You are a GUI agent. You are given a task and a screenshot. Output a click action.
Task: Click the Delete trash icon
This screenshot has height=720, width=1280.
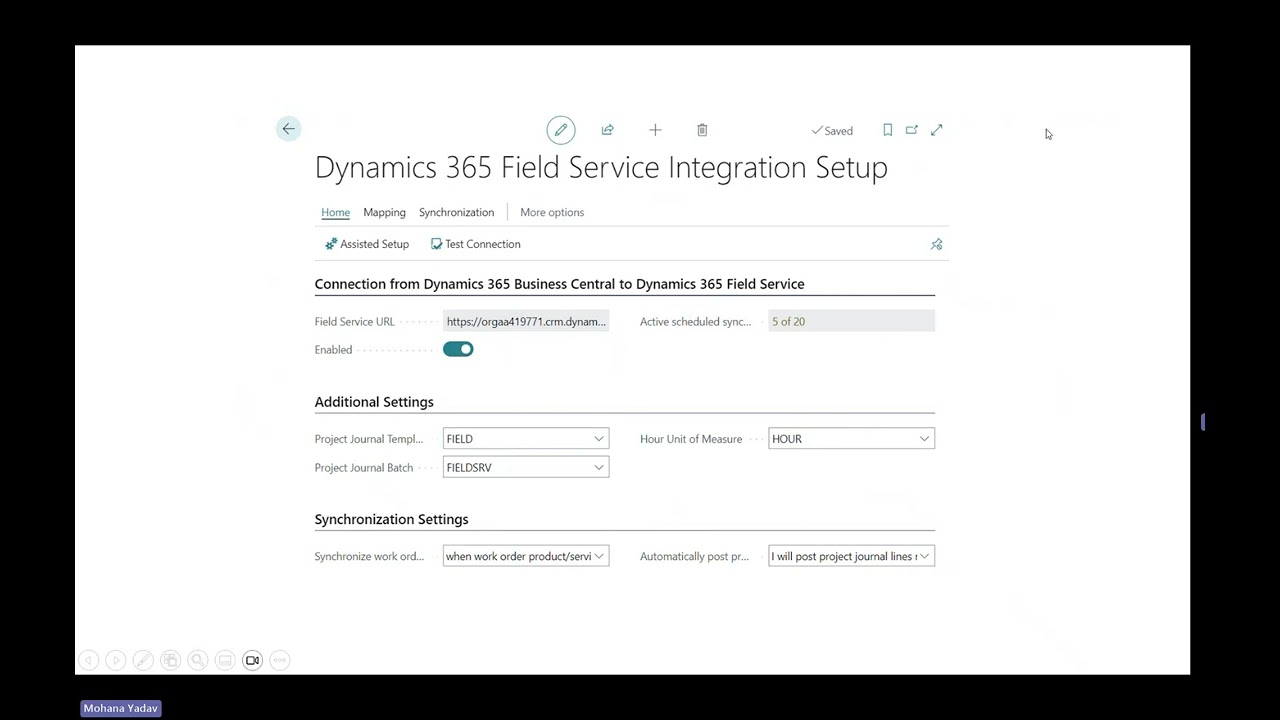coord(702,130)
